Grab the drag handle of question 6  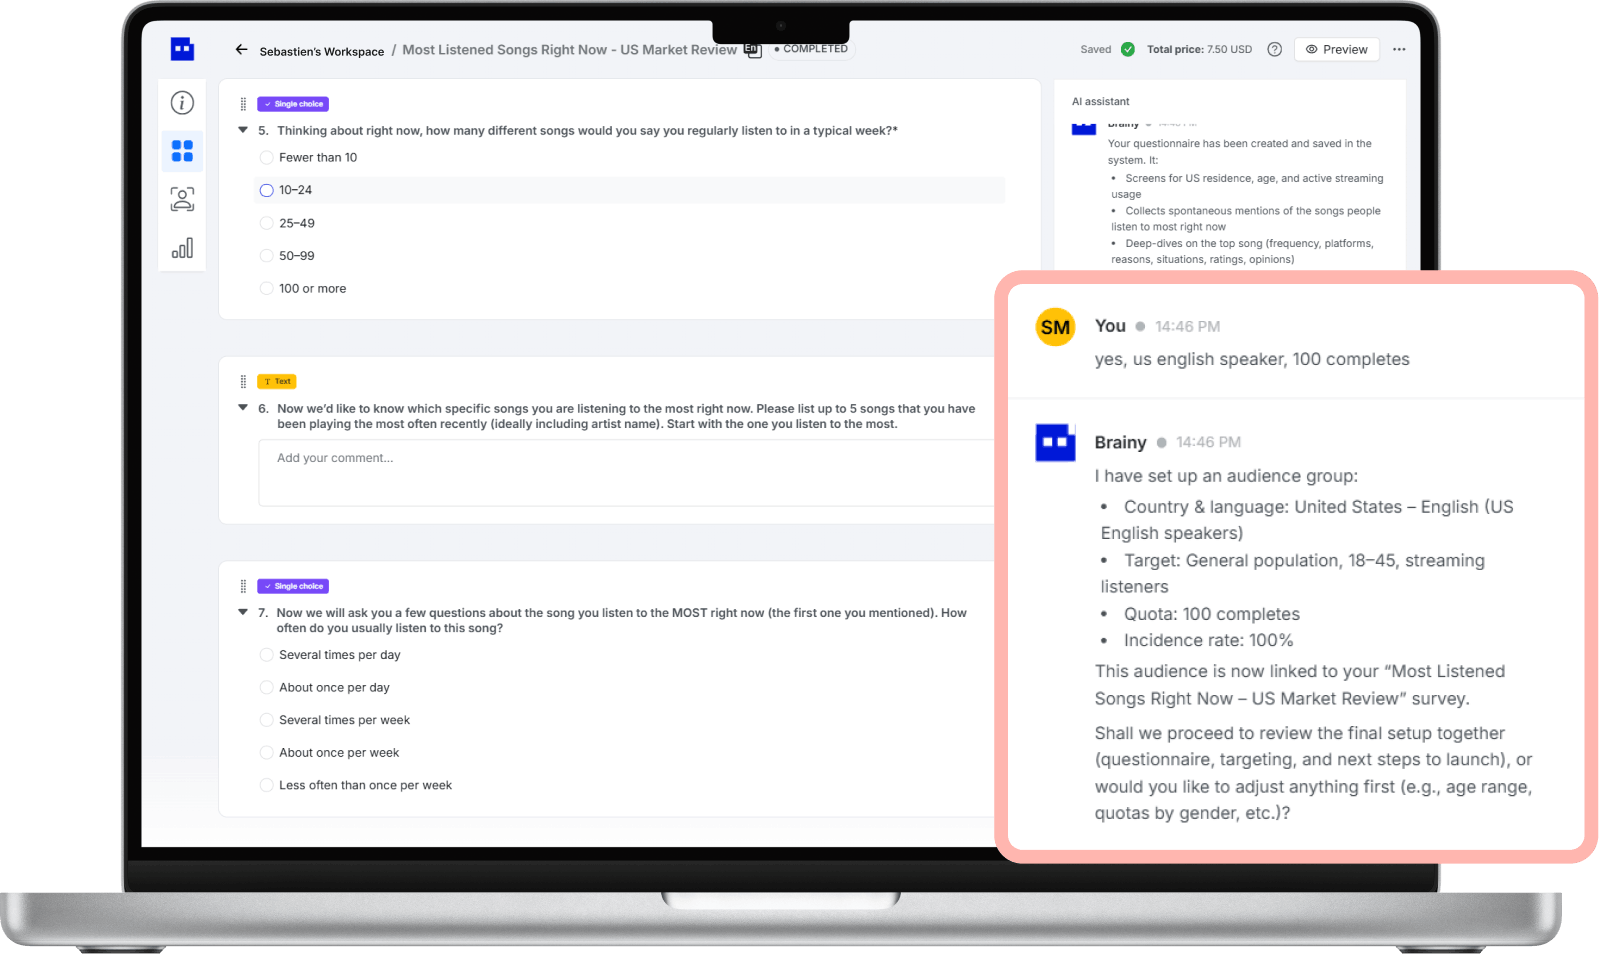pyautogui.click(x=243, y=381)
